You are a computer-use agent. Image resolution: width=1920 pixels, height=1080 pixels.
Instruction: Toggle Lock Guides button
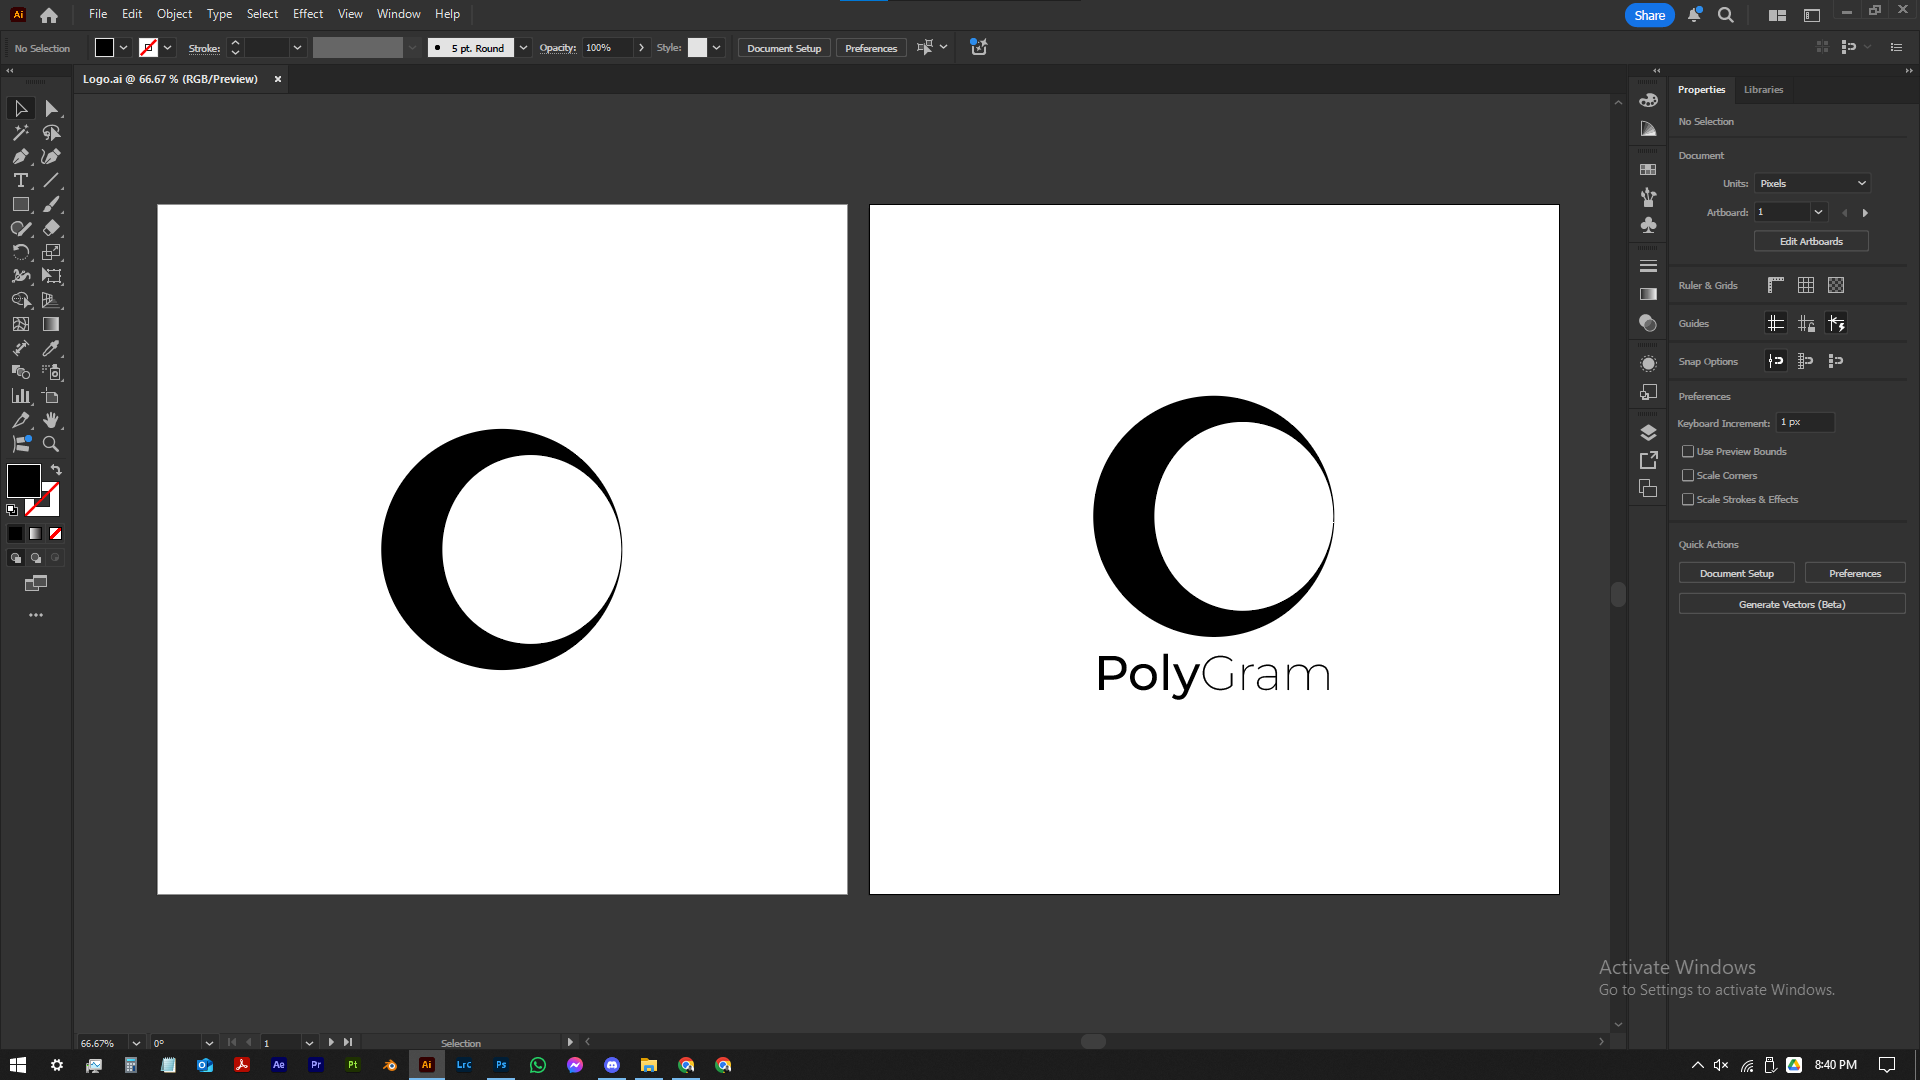point(1806,323)
